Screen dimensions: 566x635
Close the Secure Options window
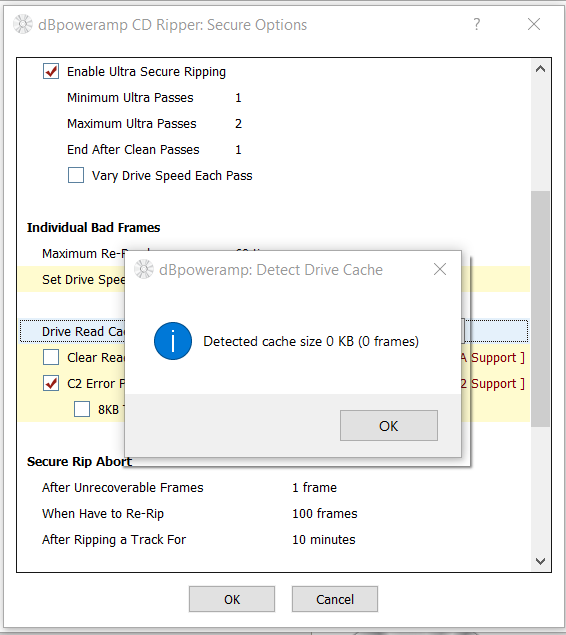coord(534,24)
